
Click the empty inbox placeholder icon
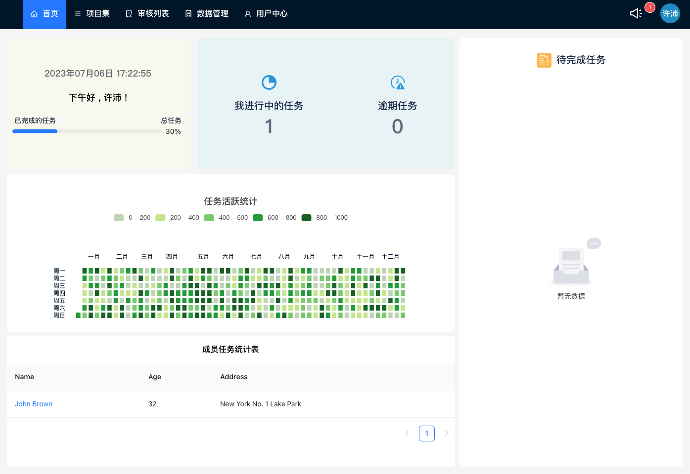click(572, 265)
